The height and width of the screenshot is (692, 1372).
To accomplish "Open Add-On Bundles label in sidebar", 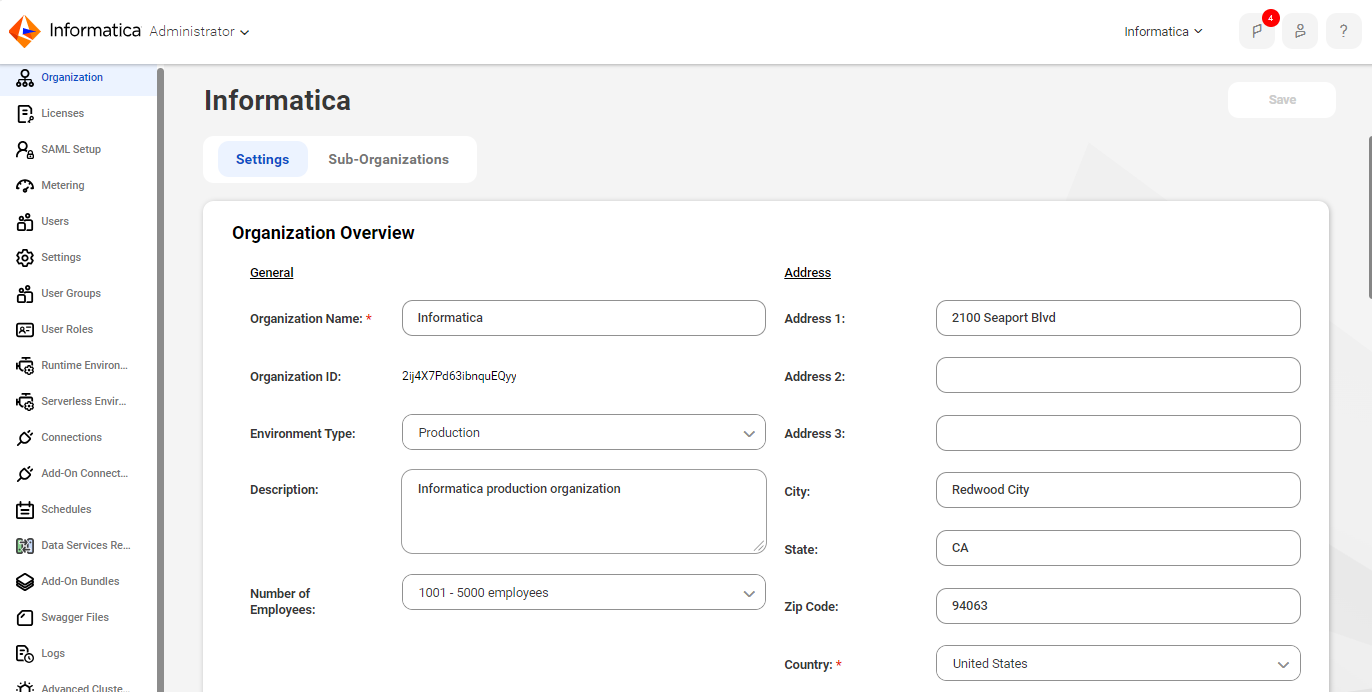I will 80,582.
